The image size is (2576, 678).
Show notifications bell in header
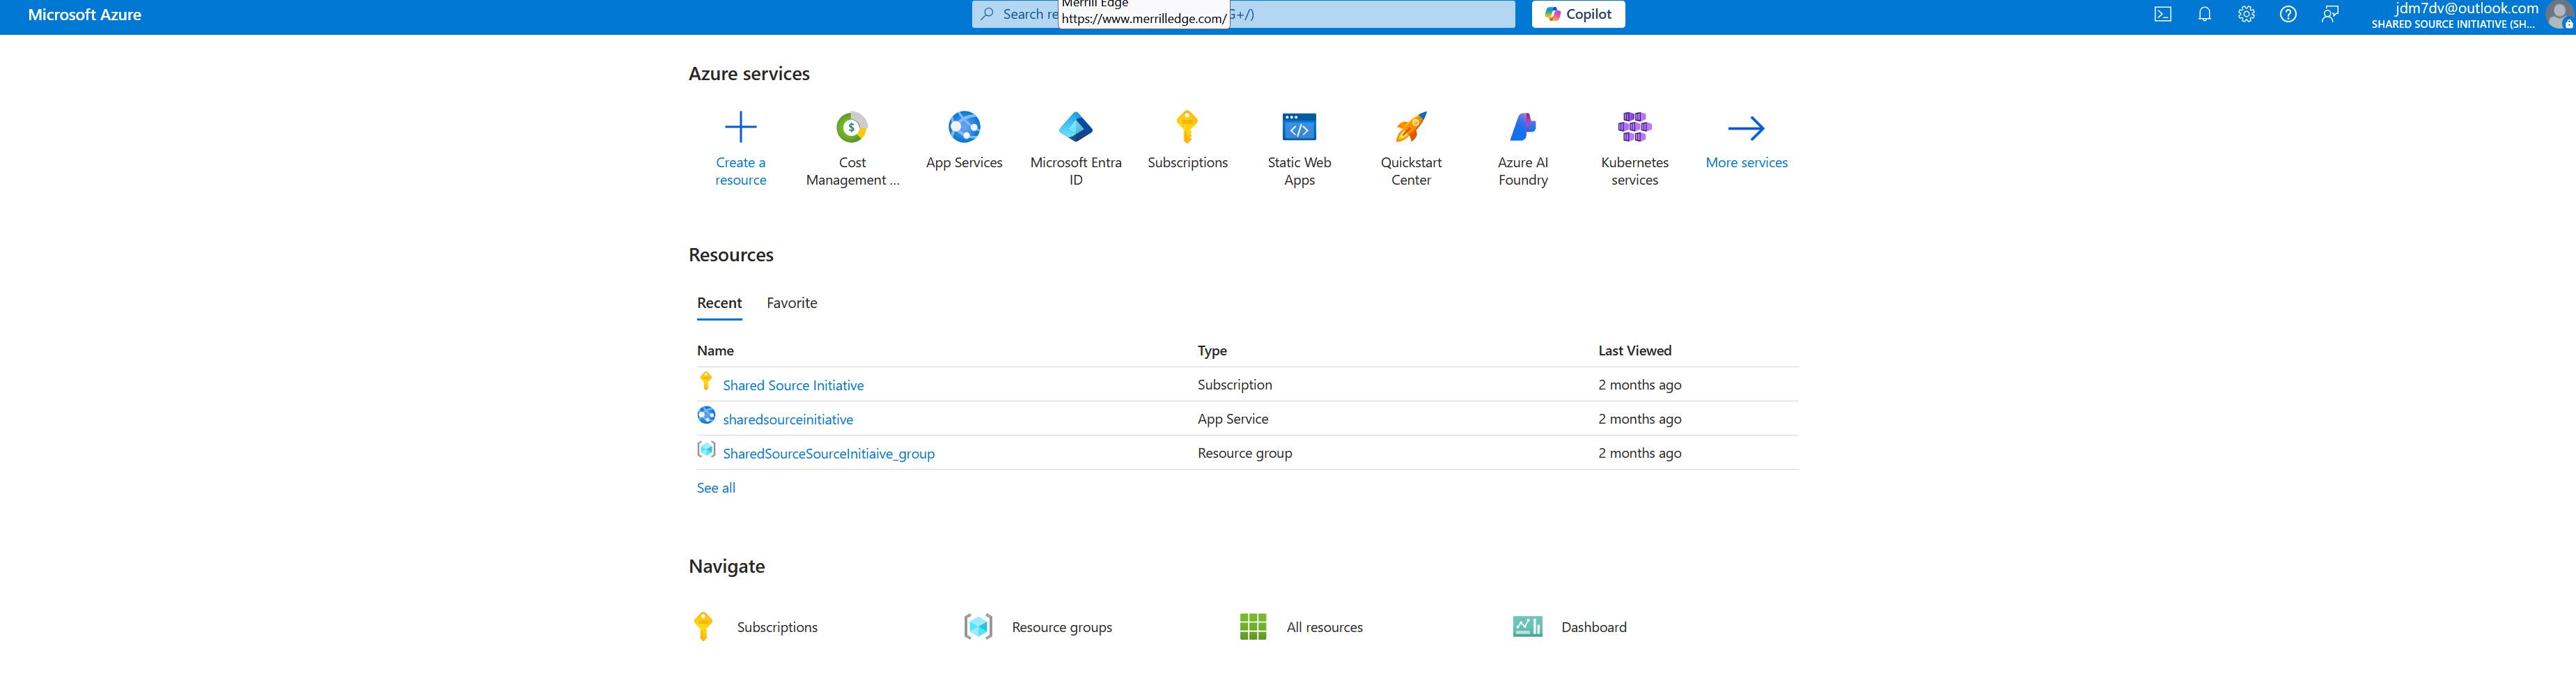click(x=2205, y=14)
